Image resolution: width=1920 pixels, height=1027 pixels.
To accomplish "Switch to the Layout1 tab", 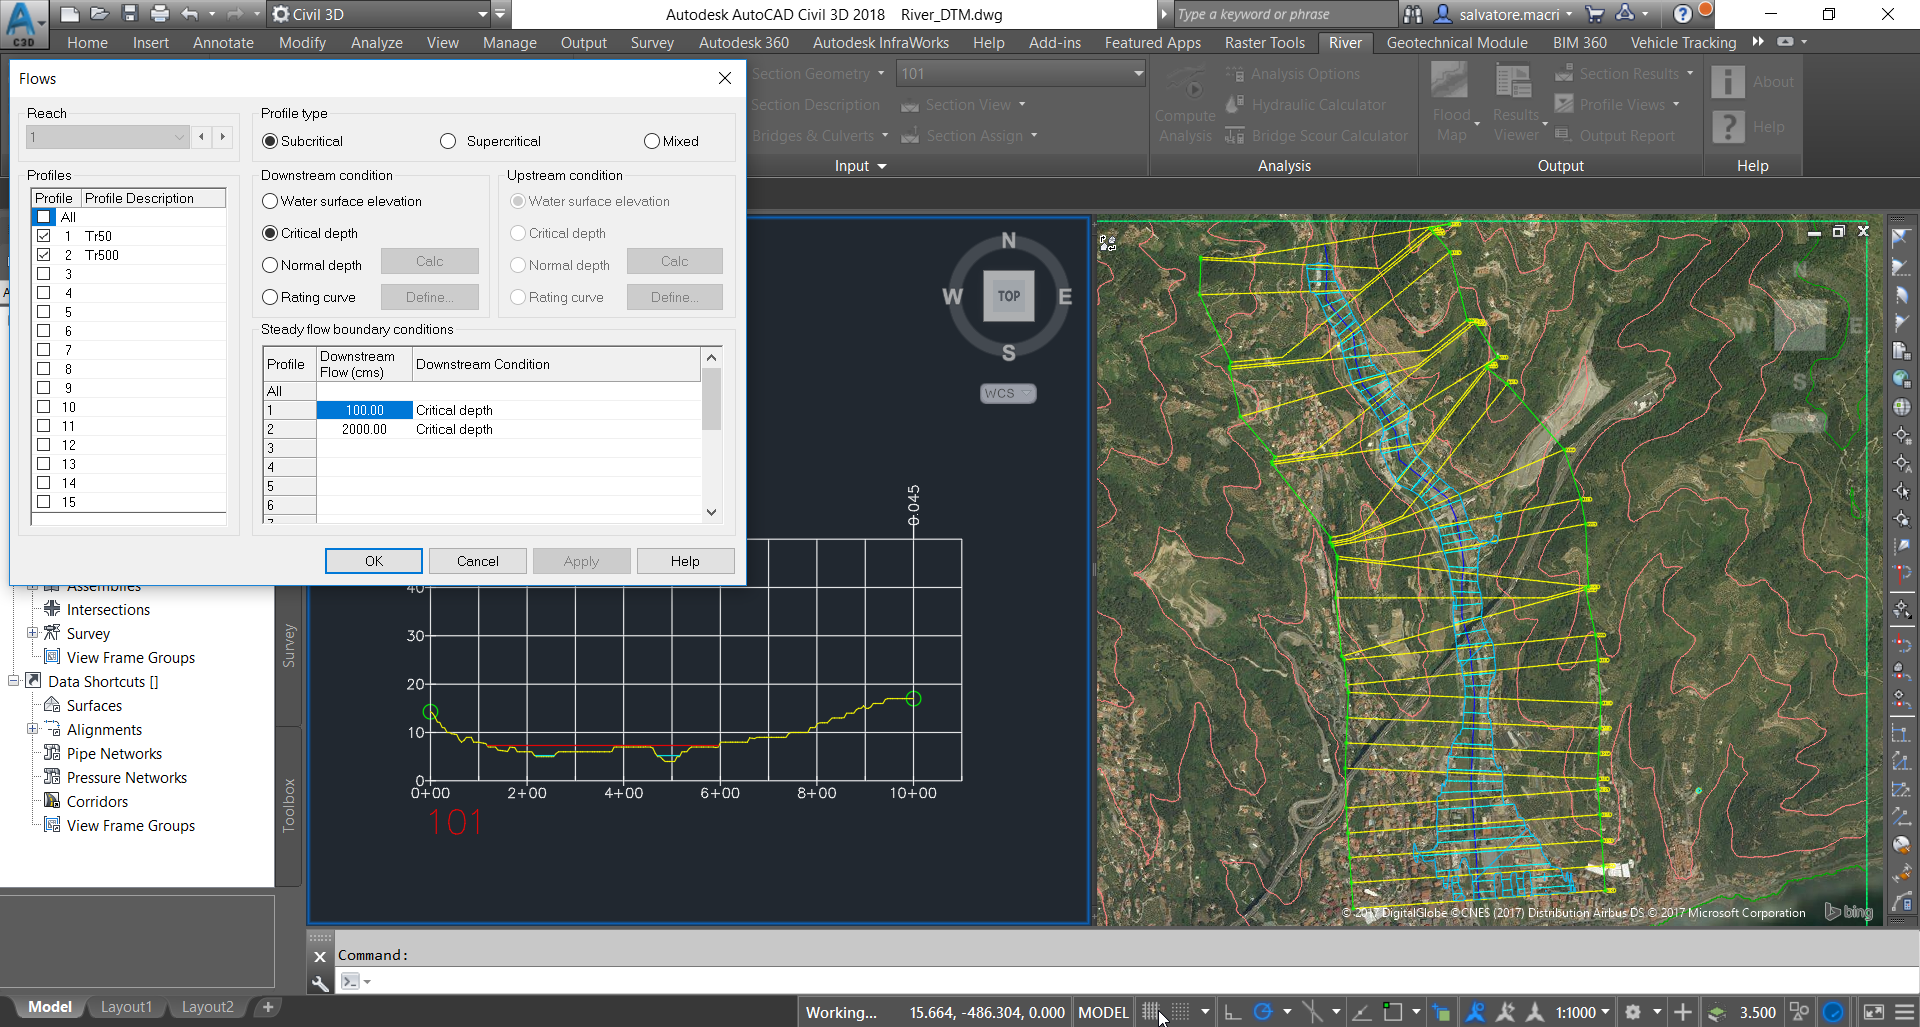I will (x=126, y=1006).
